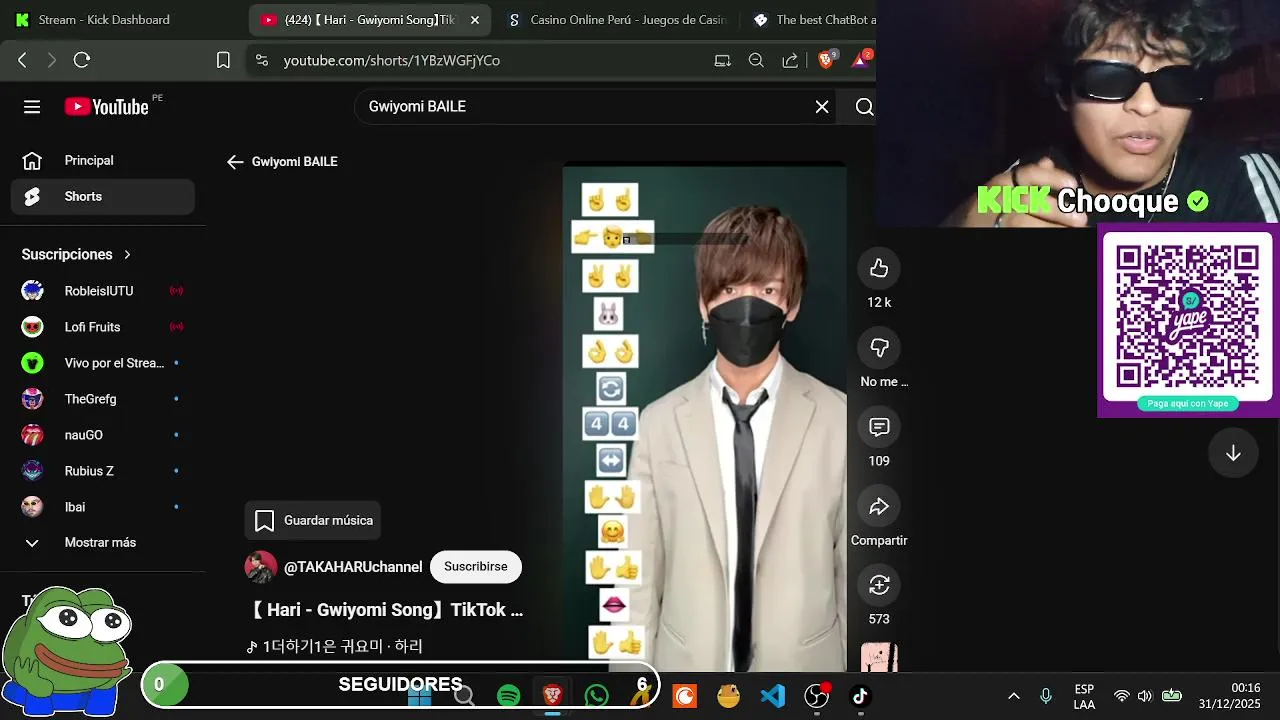Open Principal in YouTube sidebar
Viewport: 1280px width, 720px height.
[x=103, y=161]
